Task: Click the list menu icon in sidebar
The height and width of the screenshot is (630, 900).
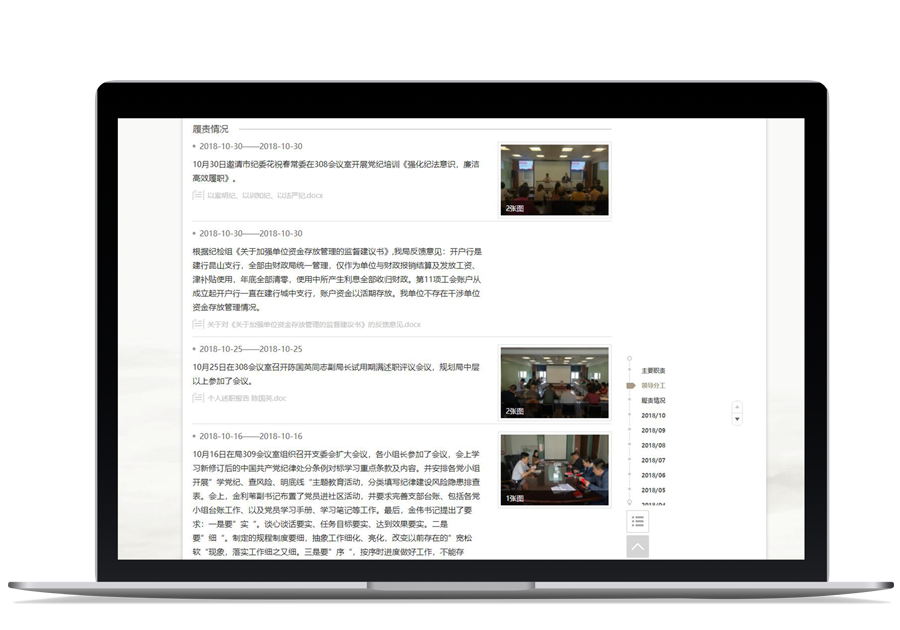Action: (x=637, y=521)
